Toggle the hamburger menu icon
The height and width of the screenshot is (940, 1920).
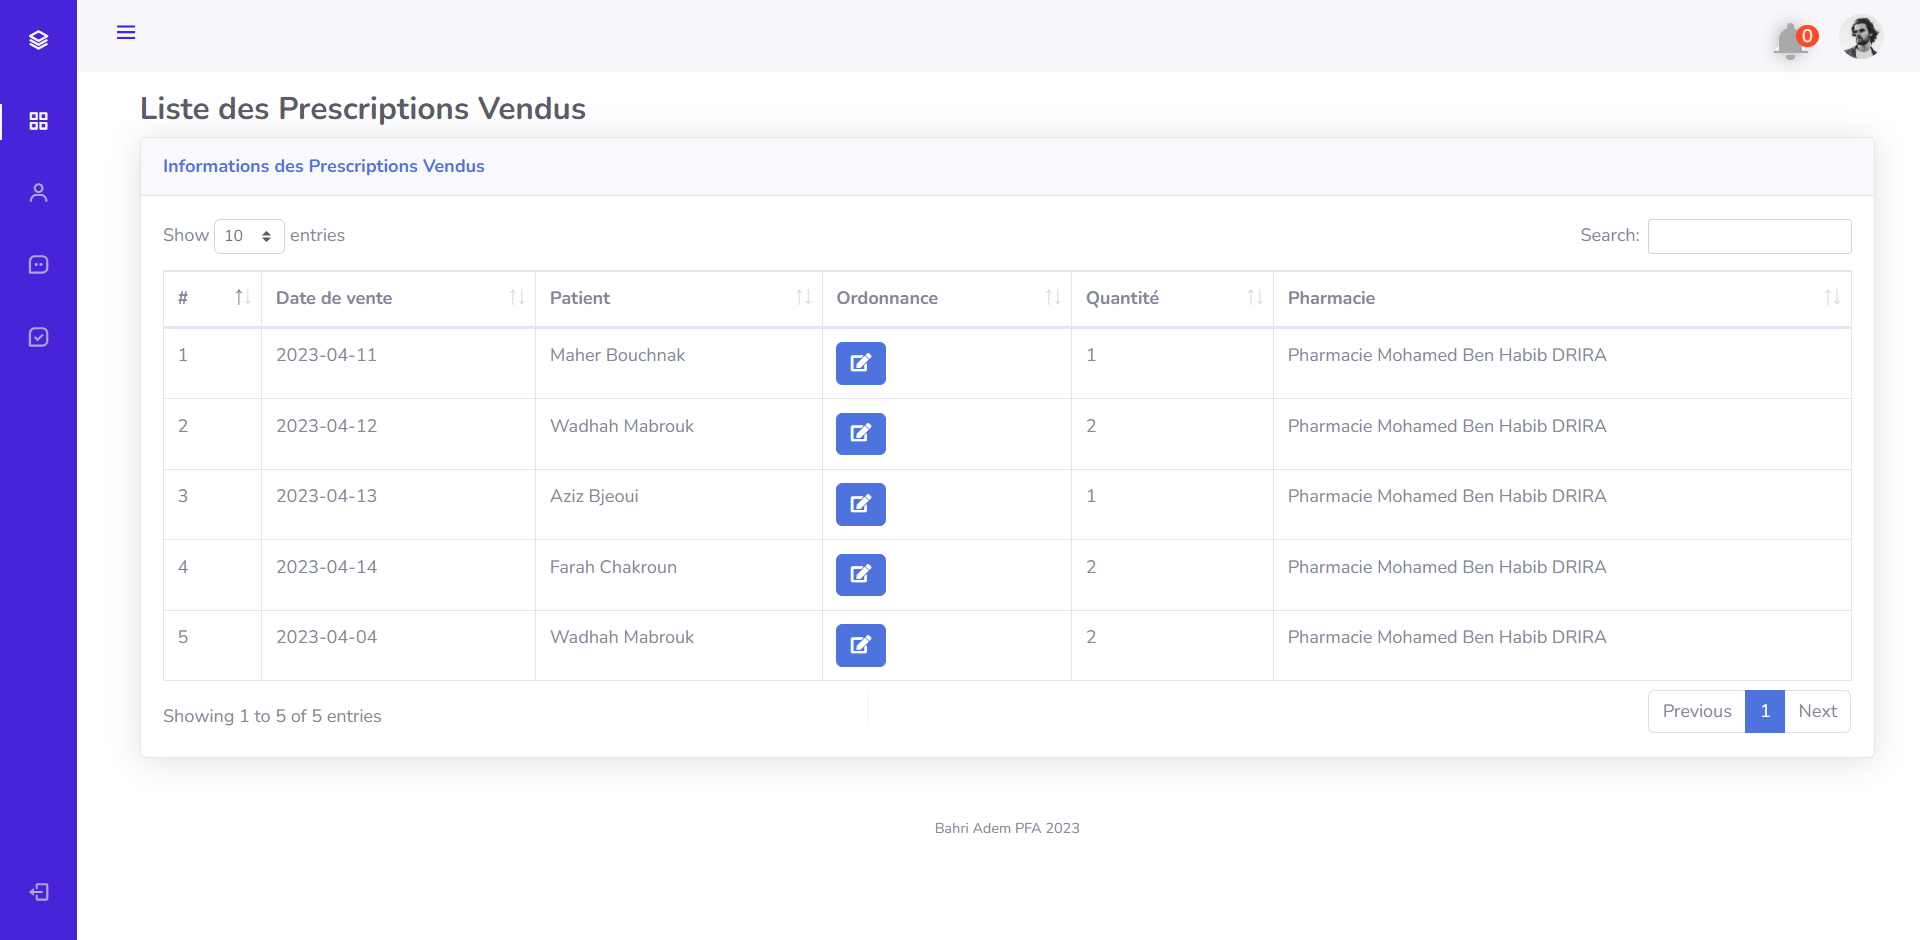pyautogui.click(x=126, y=32)
